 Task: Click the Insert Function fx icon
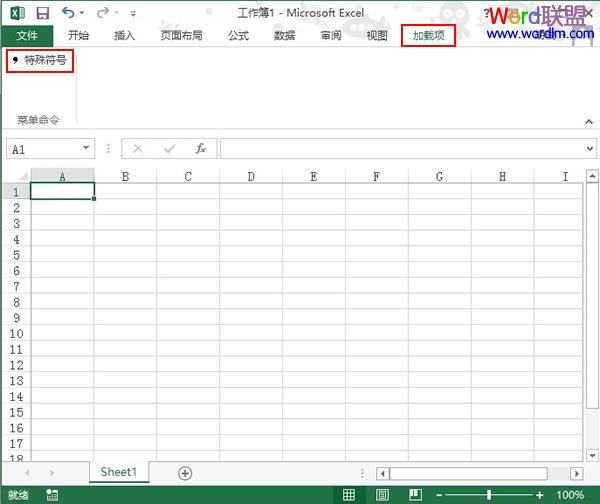[x=200, y=148]
